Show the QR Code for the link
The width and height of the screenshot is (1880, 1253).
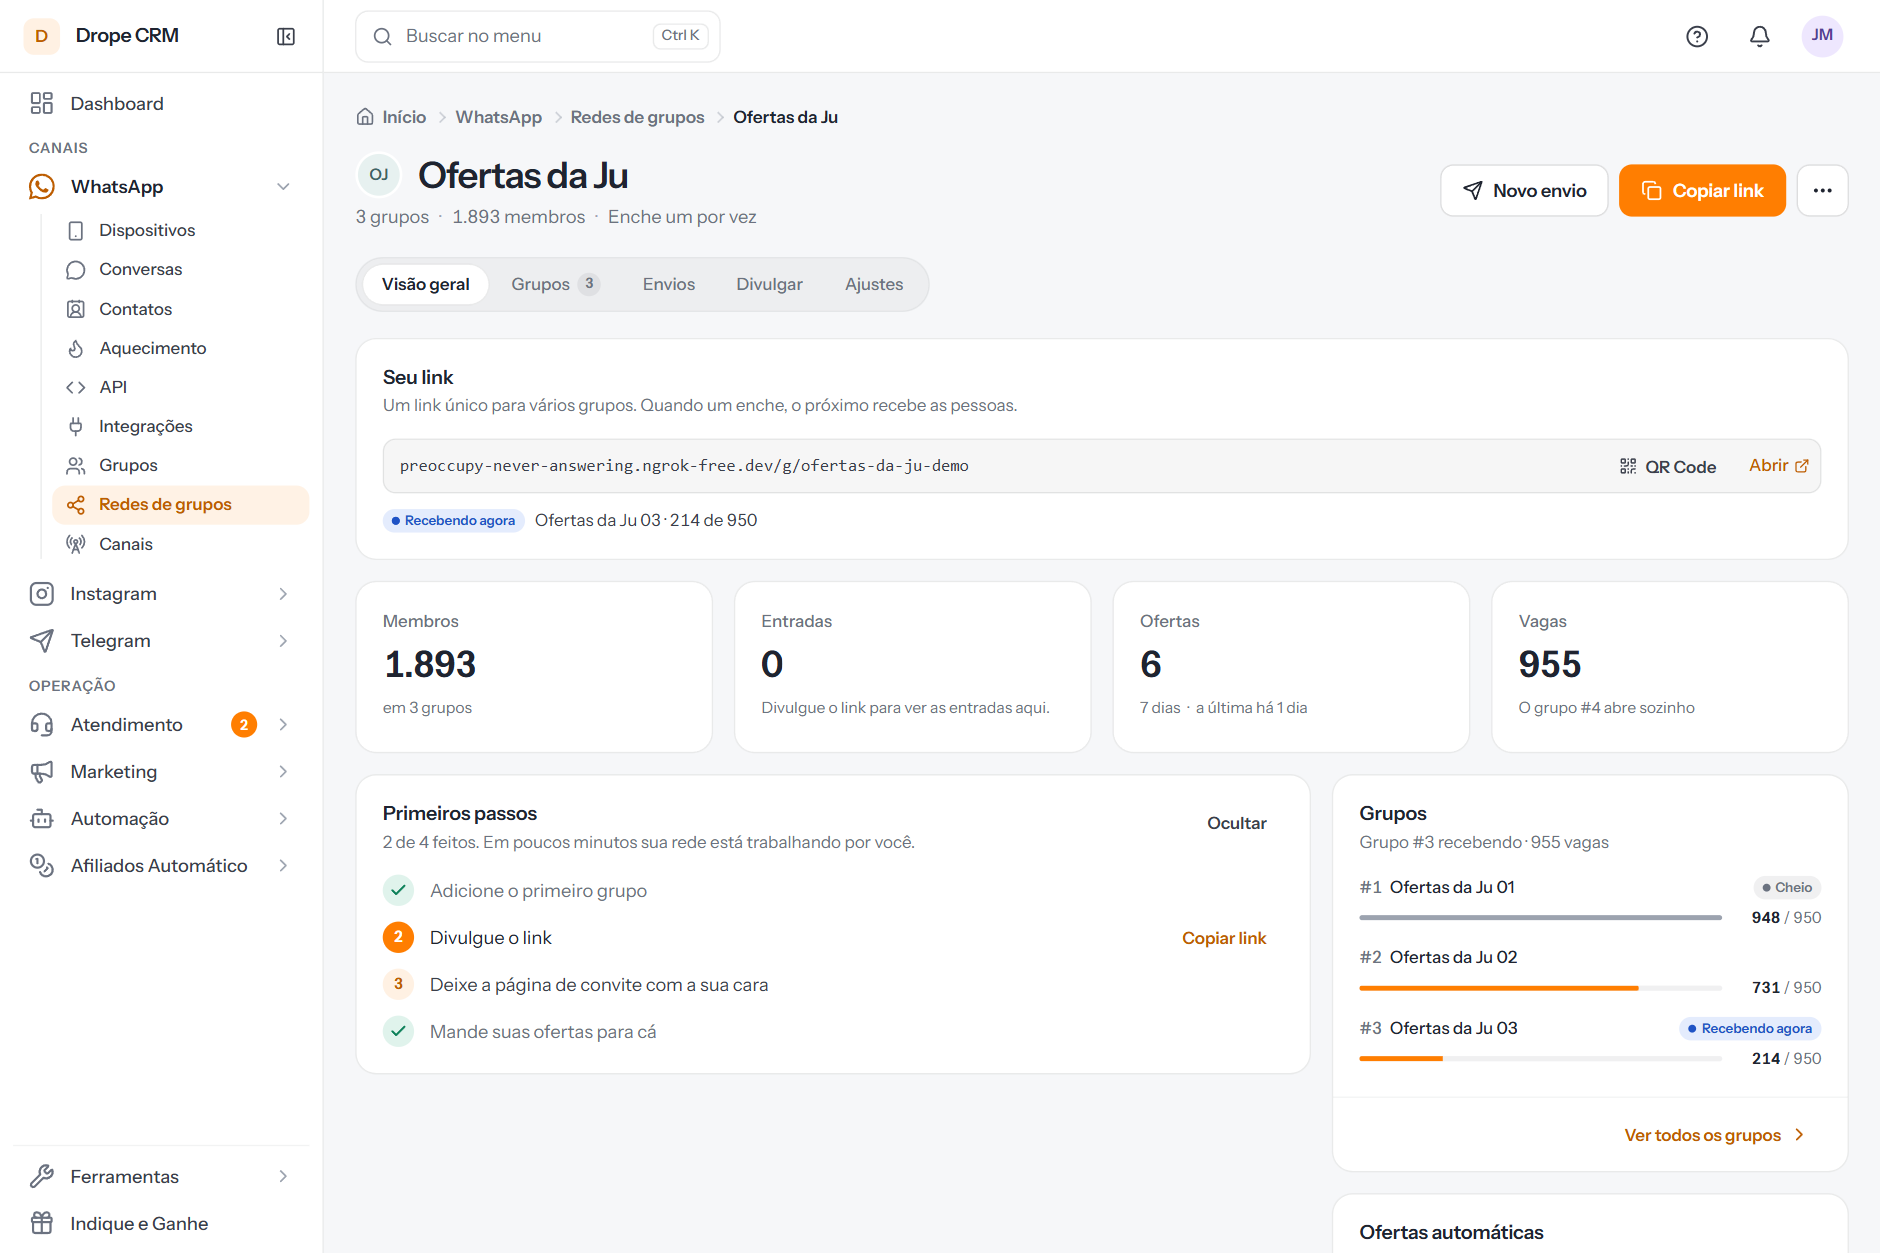(1668, 467)
